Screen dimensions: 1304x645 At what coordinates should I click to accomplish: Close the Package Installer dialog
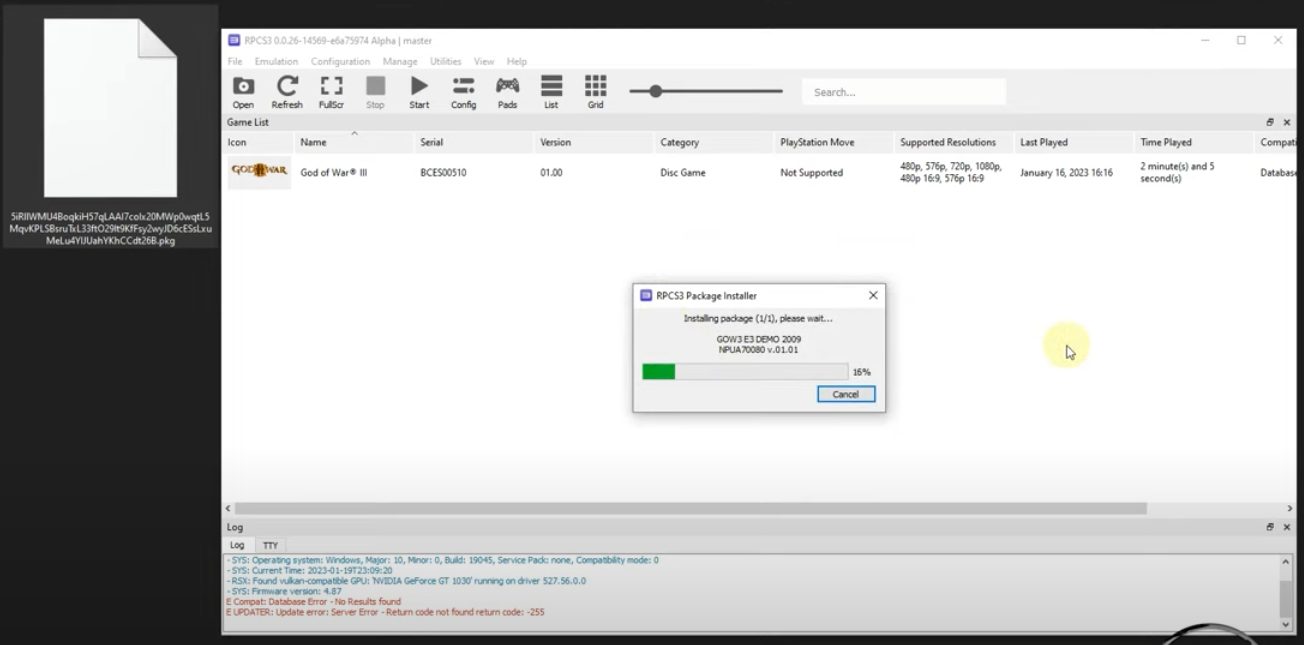[873, 295]
